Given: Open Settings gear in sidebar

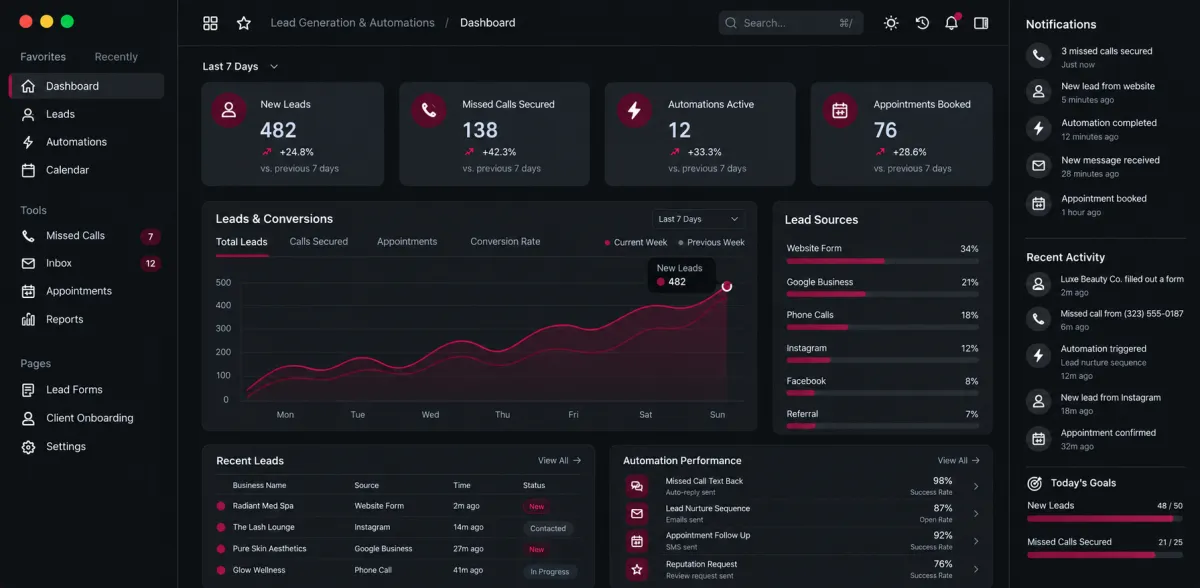Looking at the screenshot, I should [86, 446].
